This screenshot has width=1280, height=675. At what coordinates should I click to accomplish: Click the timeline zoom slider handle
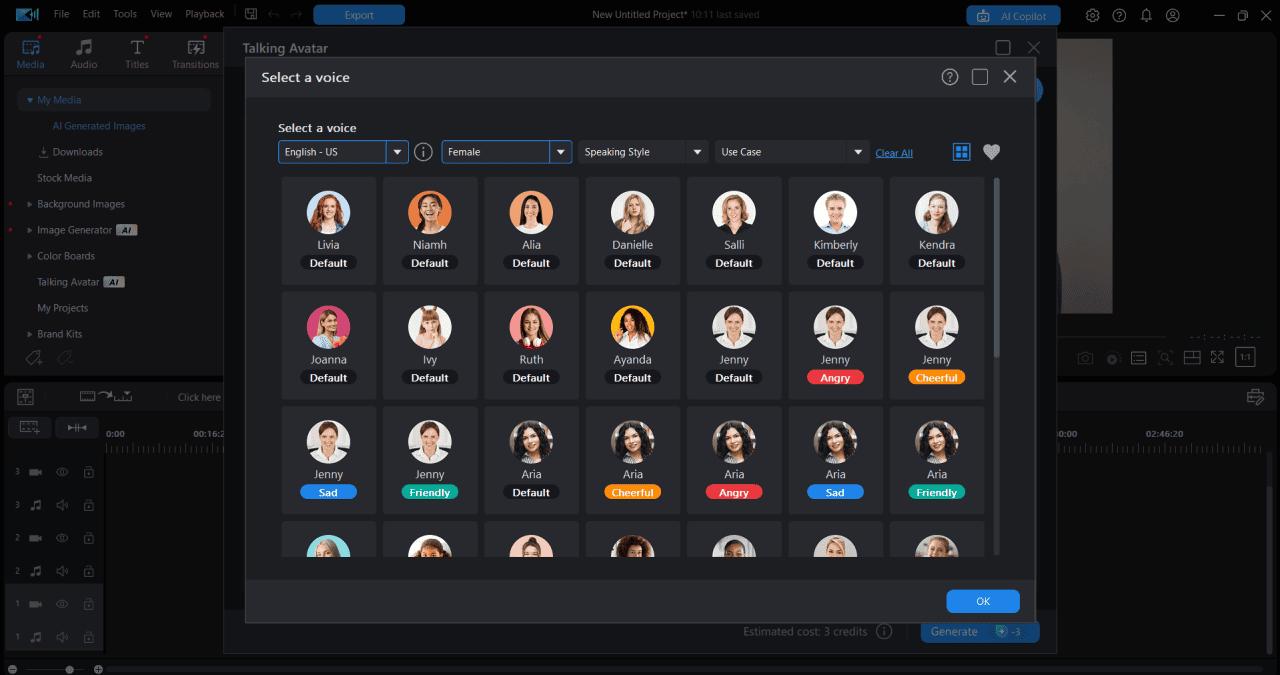click(x=69, y=669)
